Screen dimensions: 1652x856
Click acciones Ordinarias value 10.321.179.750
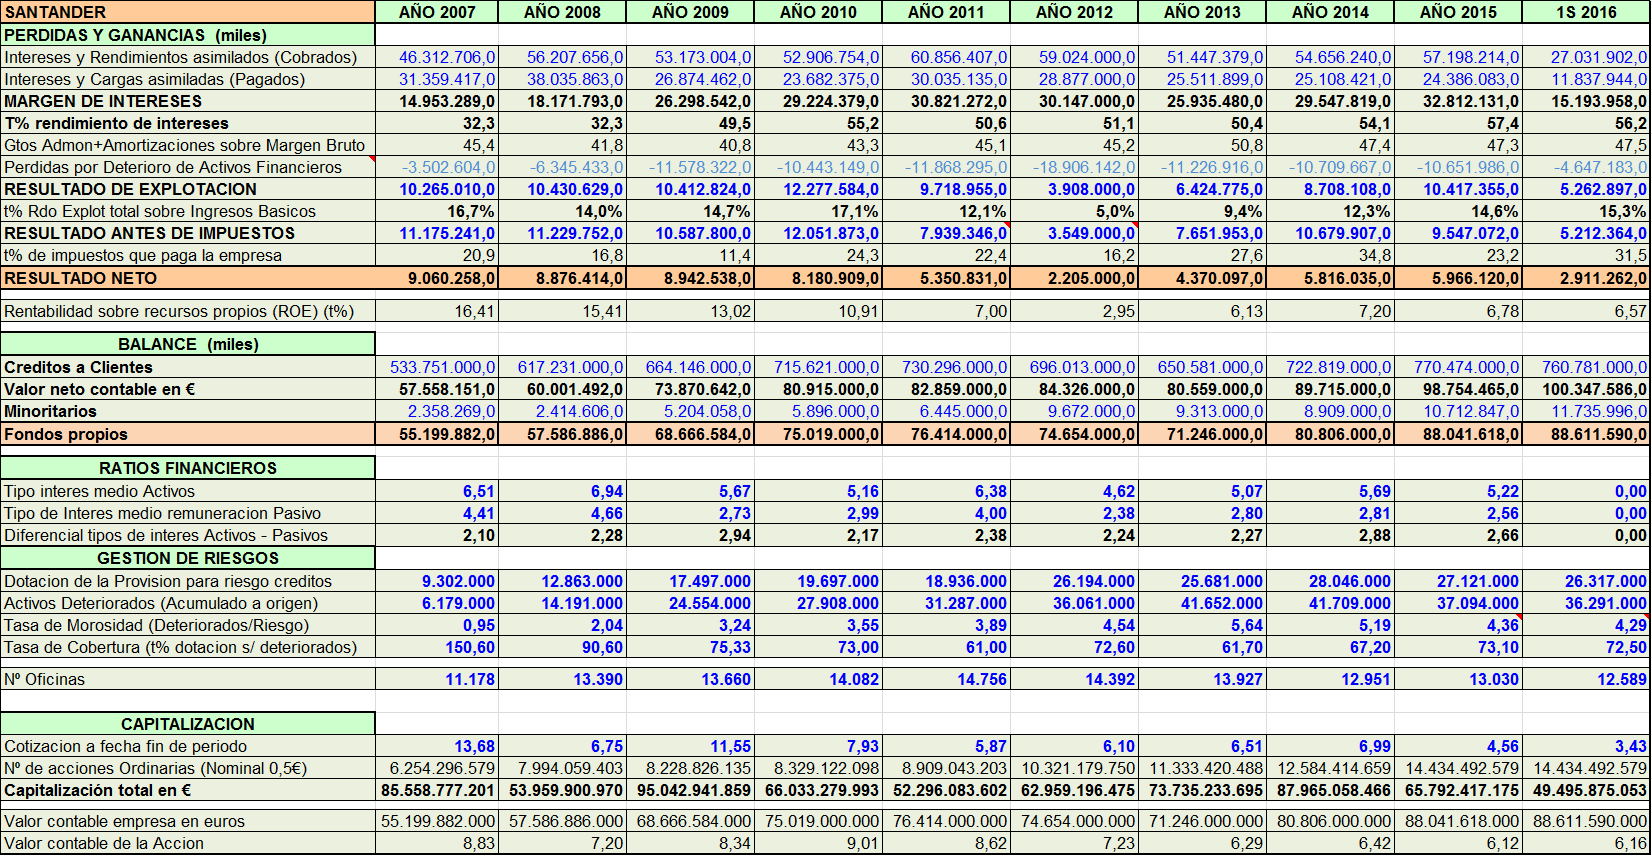pyautogui.click(x=1074, y=768)
